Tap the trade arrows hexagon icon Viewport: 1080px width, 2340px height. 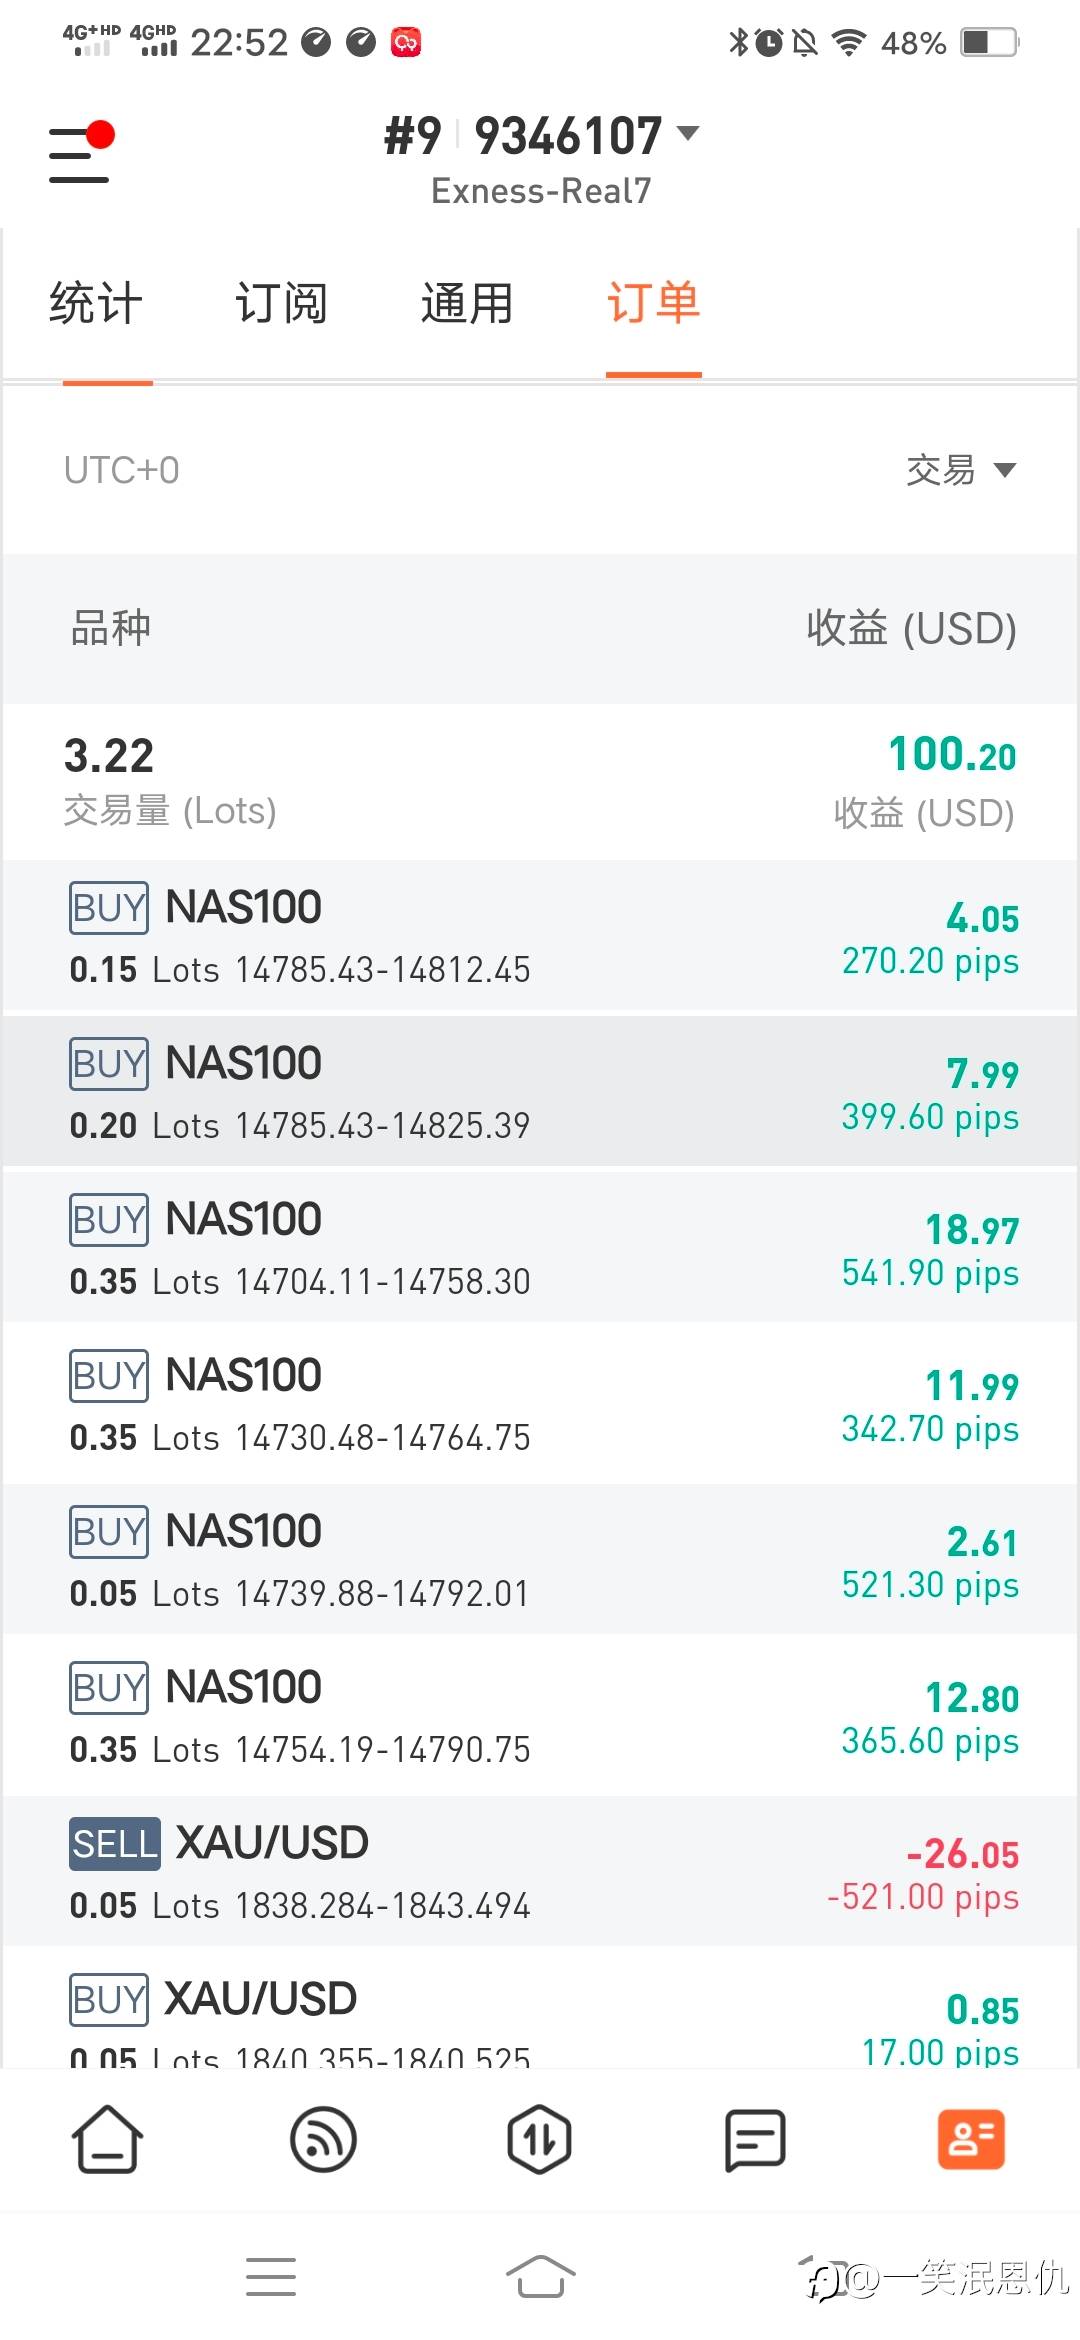539,2140
